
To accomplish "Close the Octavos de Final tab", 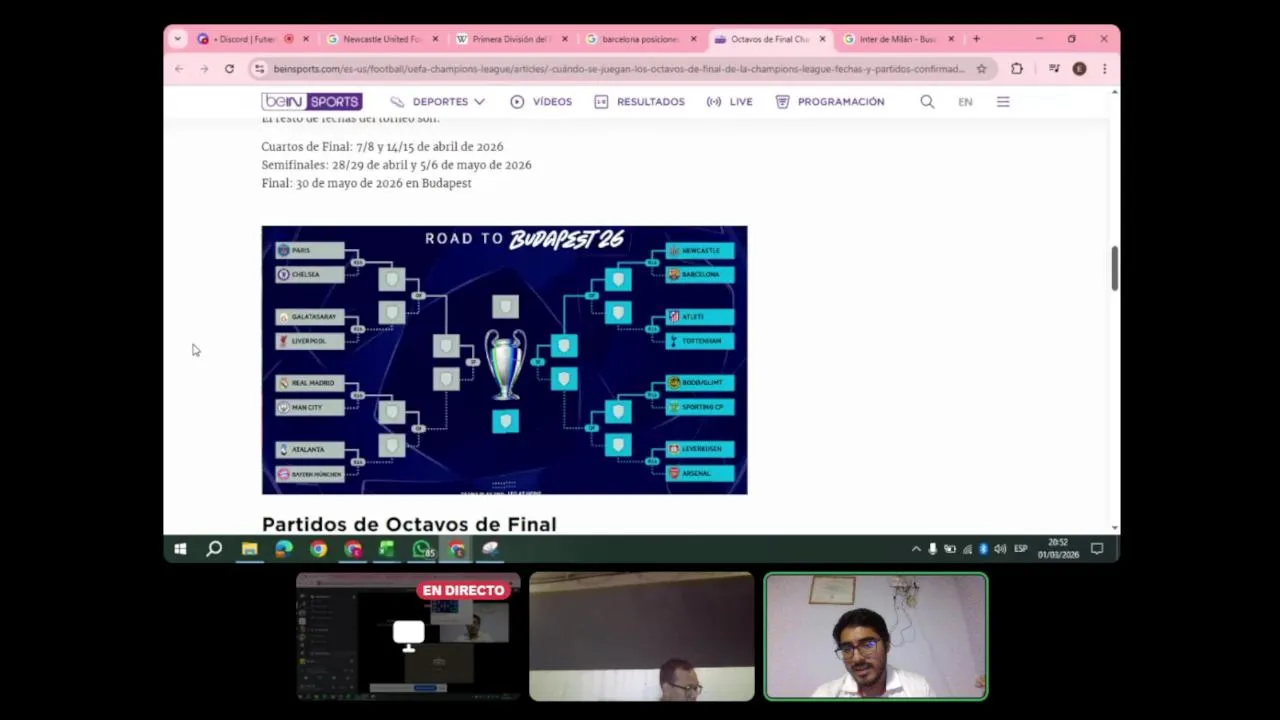I will [x=823, y=39].
